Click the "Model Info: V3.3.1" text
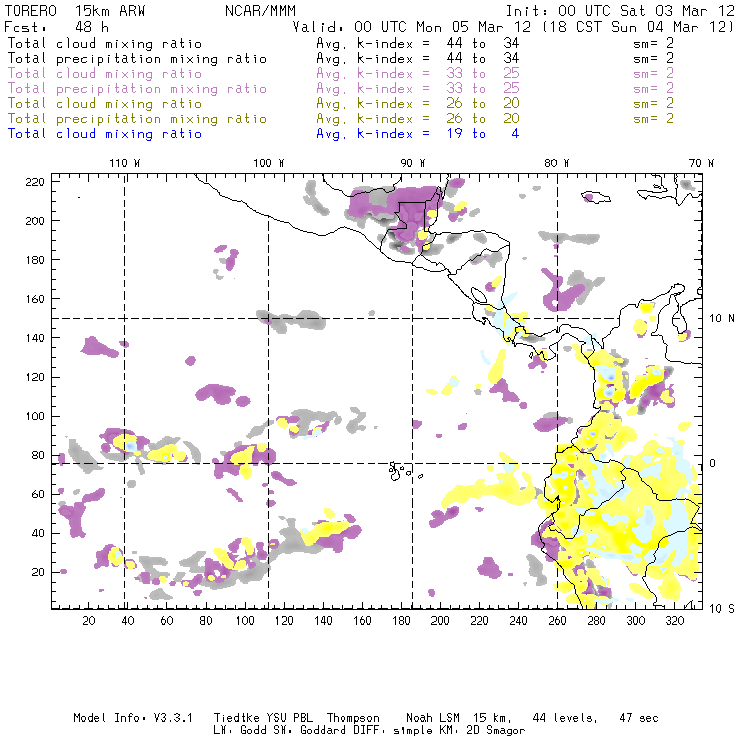 pyautogui.click(x=133, y=718)
